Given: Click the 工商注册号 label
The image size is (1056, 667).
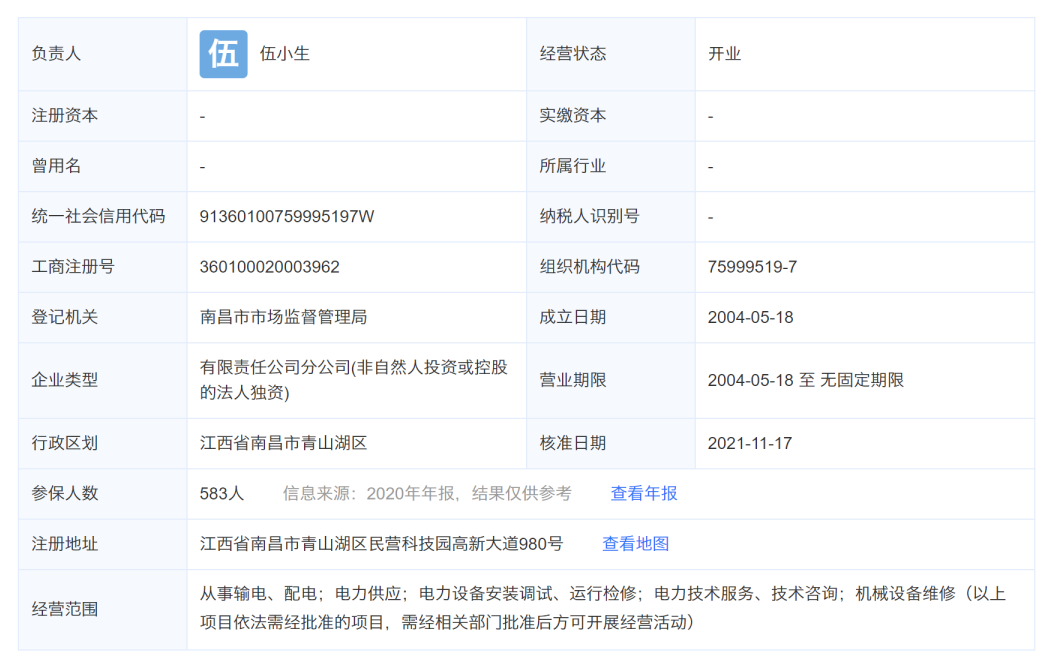Looking at the screenshot, I should [73, 267].
